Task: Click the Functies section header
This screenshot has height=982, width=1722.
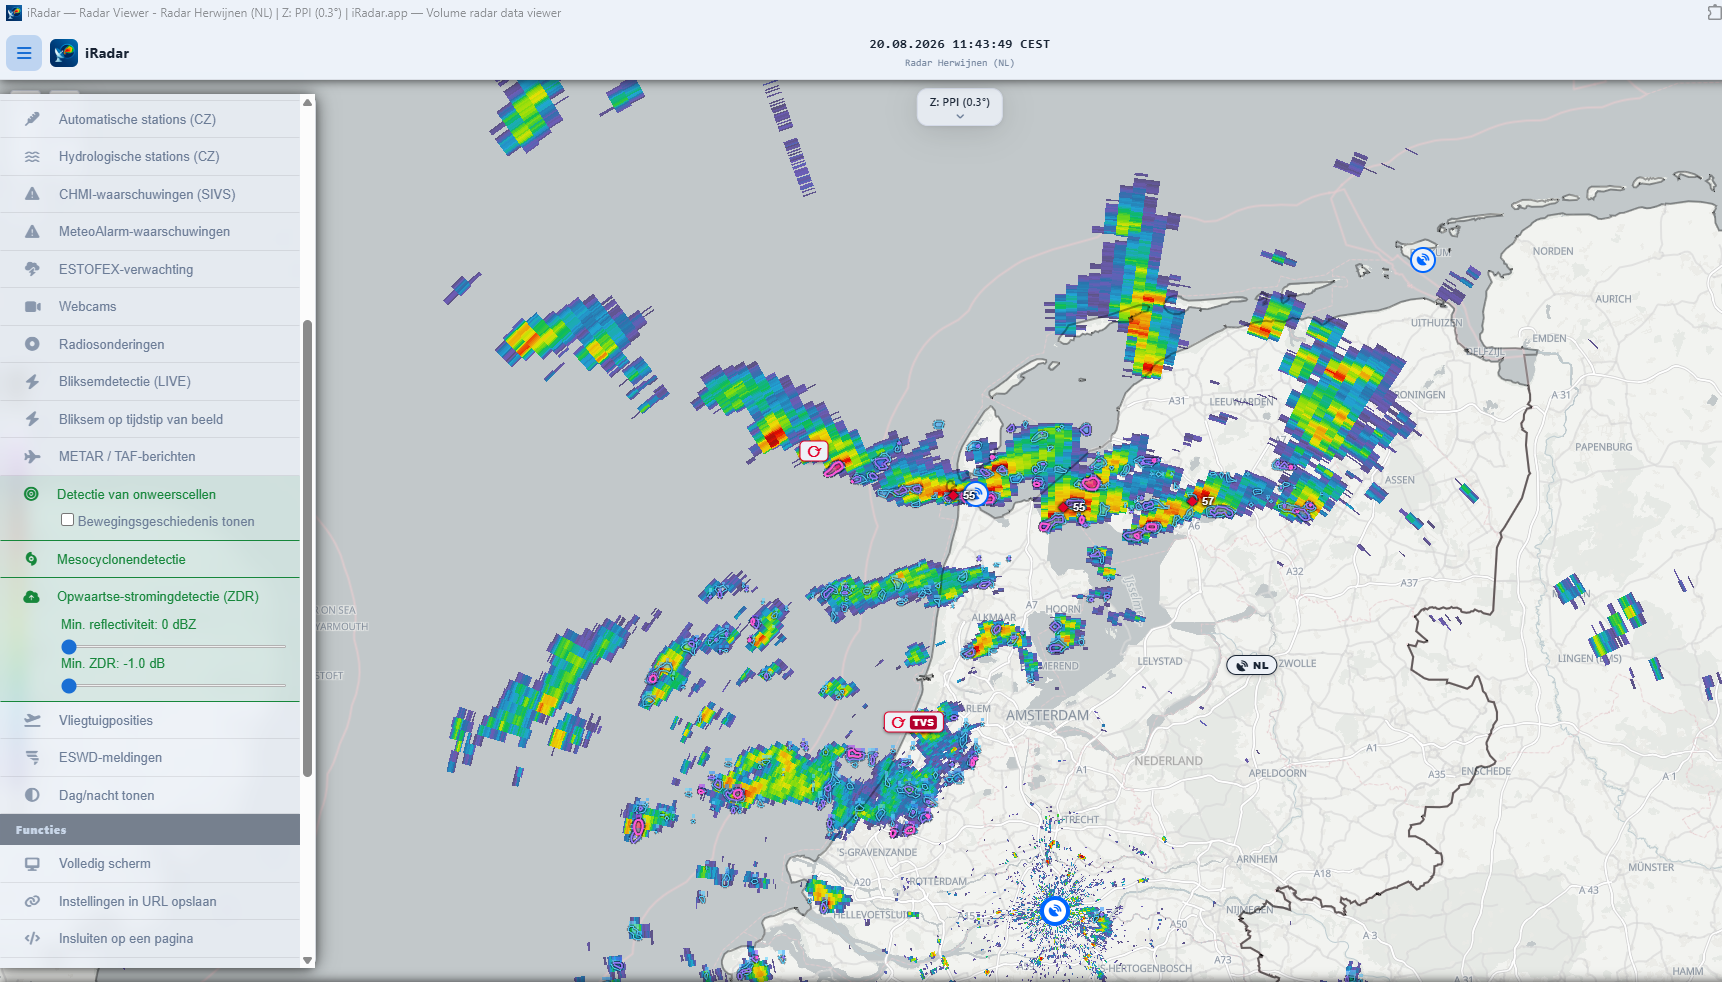Action: coord(150,830)
